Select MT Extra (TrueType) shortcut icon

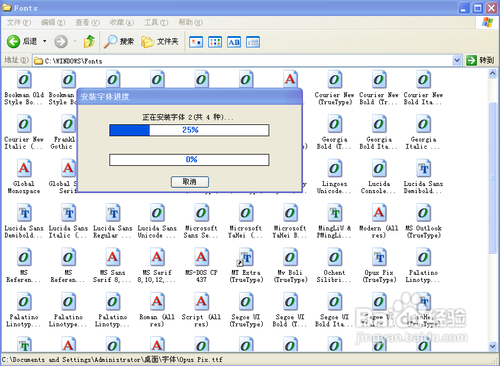click(245, 257)
